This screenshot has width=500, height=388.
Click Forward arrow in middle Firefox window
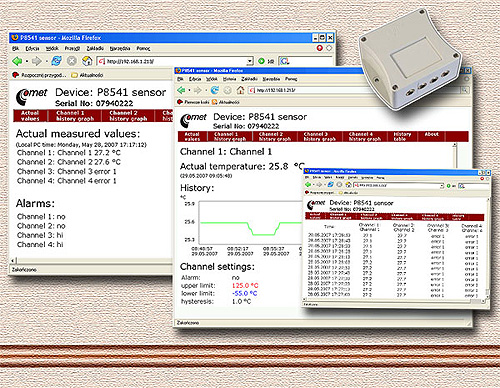[198, 90]
